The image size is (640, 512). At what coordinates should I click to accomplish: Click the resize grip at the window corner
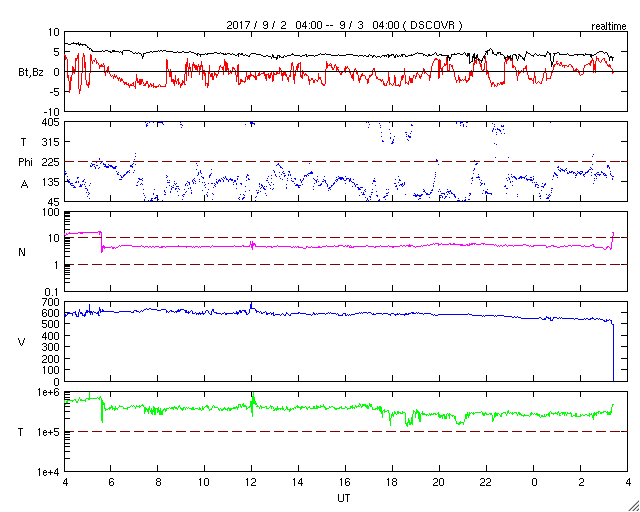pyautogui.click(x=633, y=505)
